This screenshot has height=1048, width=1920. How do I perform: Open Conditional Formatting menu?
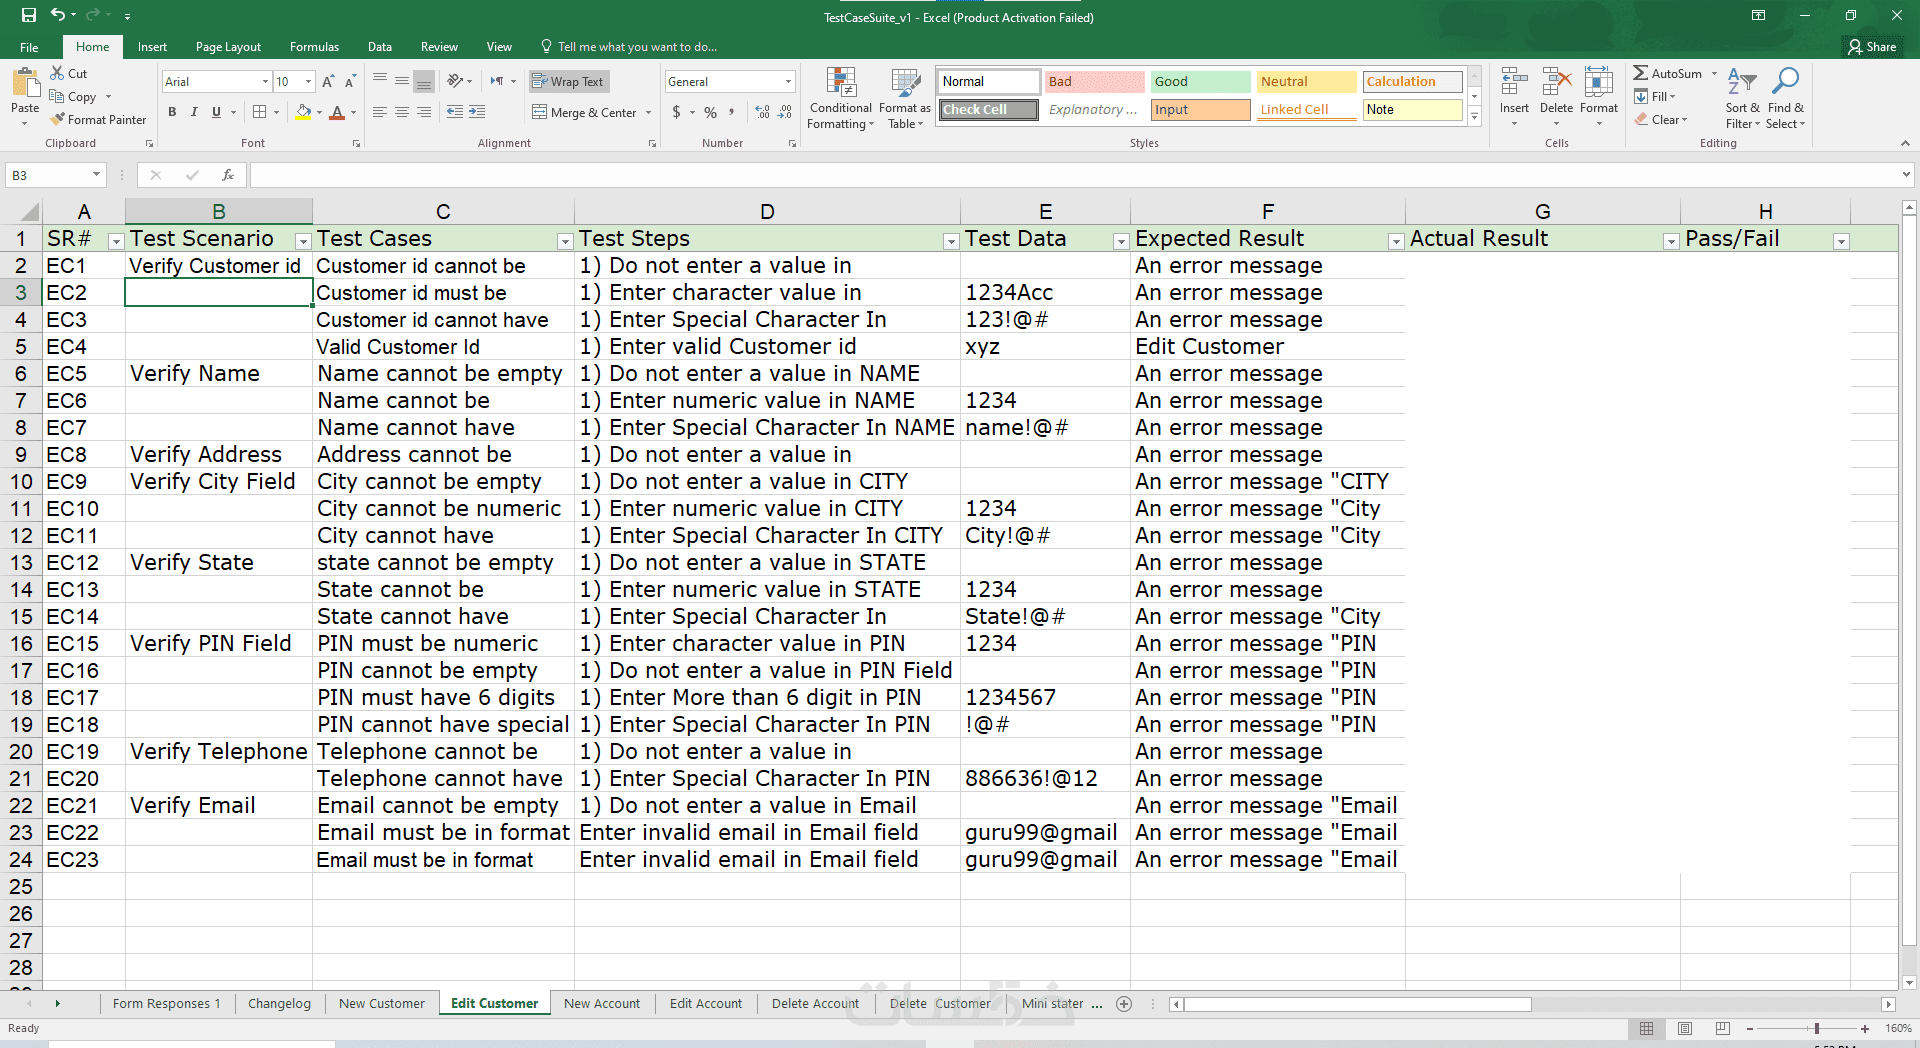(x=841, y=98)
